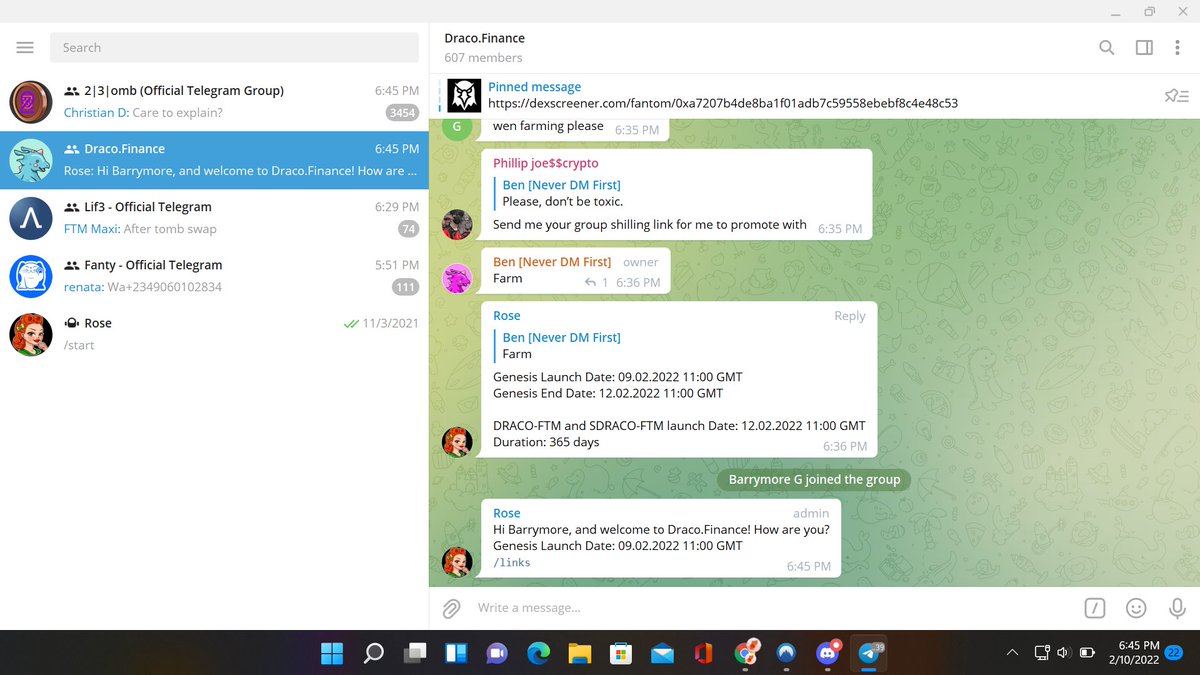Image resolution: width=1200 pixels, height=675 pixels.
Task: Open Fanty - Official Telegram chat
Action: pos(214,276)
